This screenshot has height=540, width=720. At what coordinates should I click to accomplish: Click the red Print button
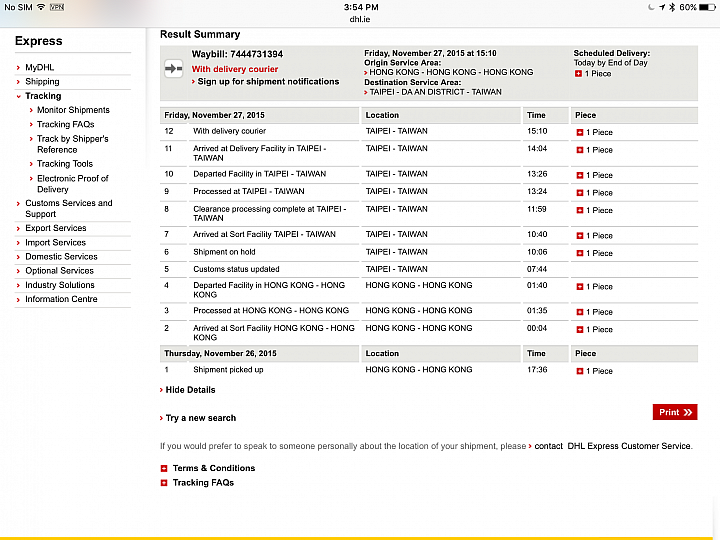[x=675, y=412]
